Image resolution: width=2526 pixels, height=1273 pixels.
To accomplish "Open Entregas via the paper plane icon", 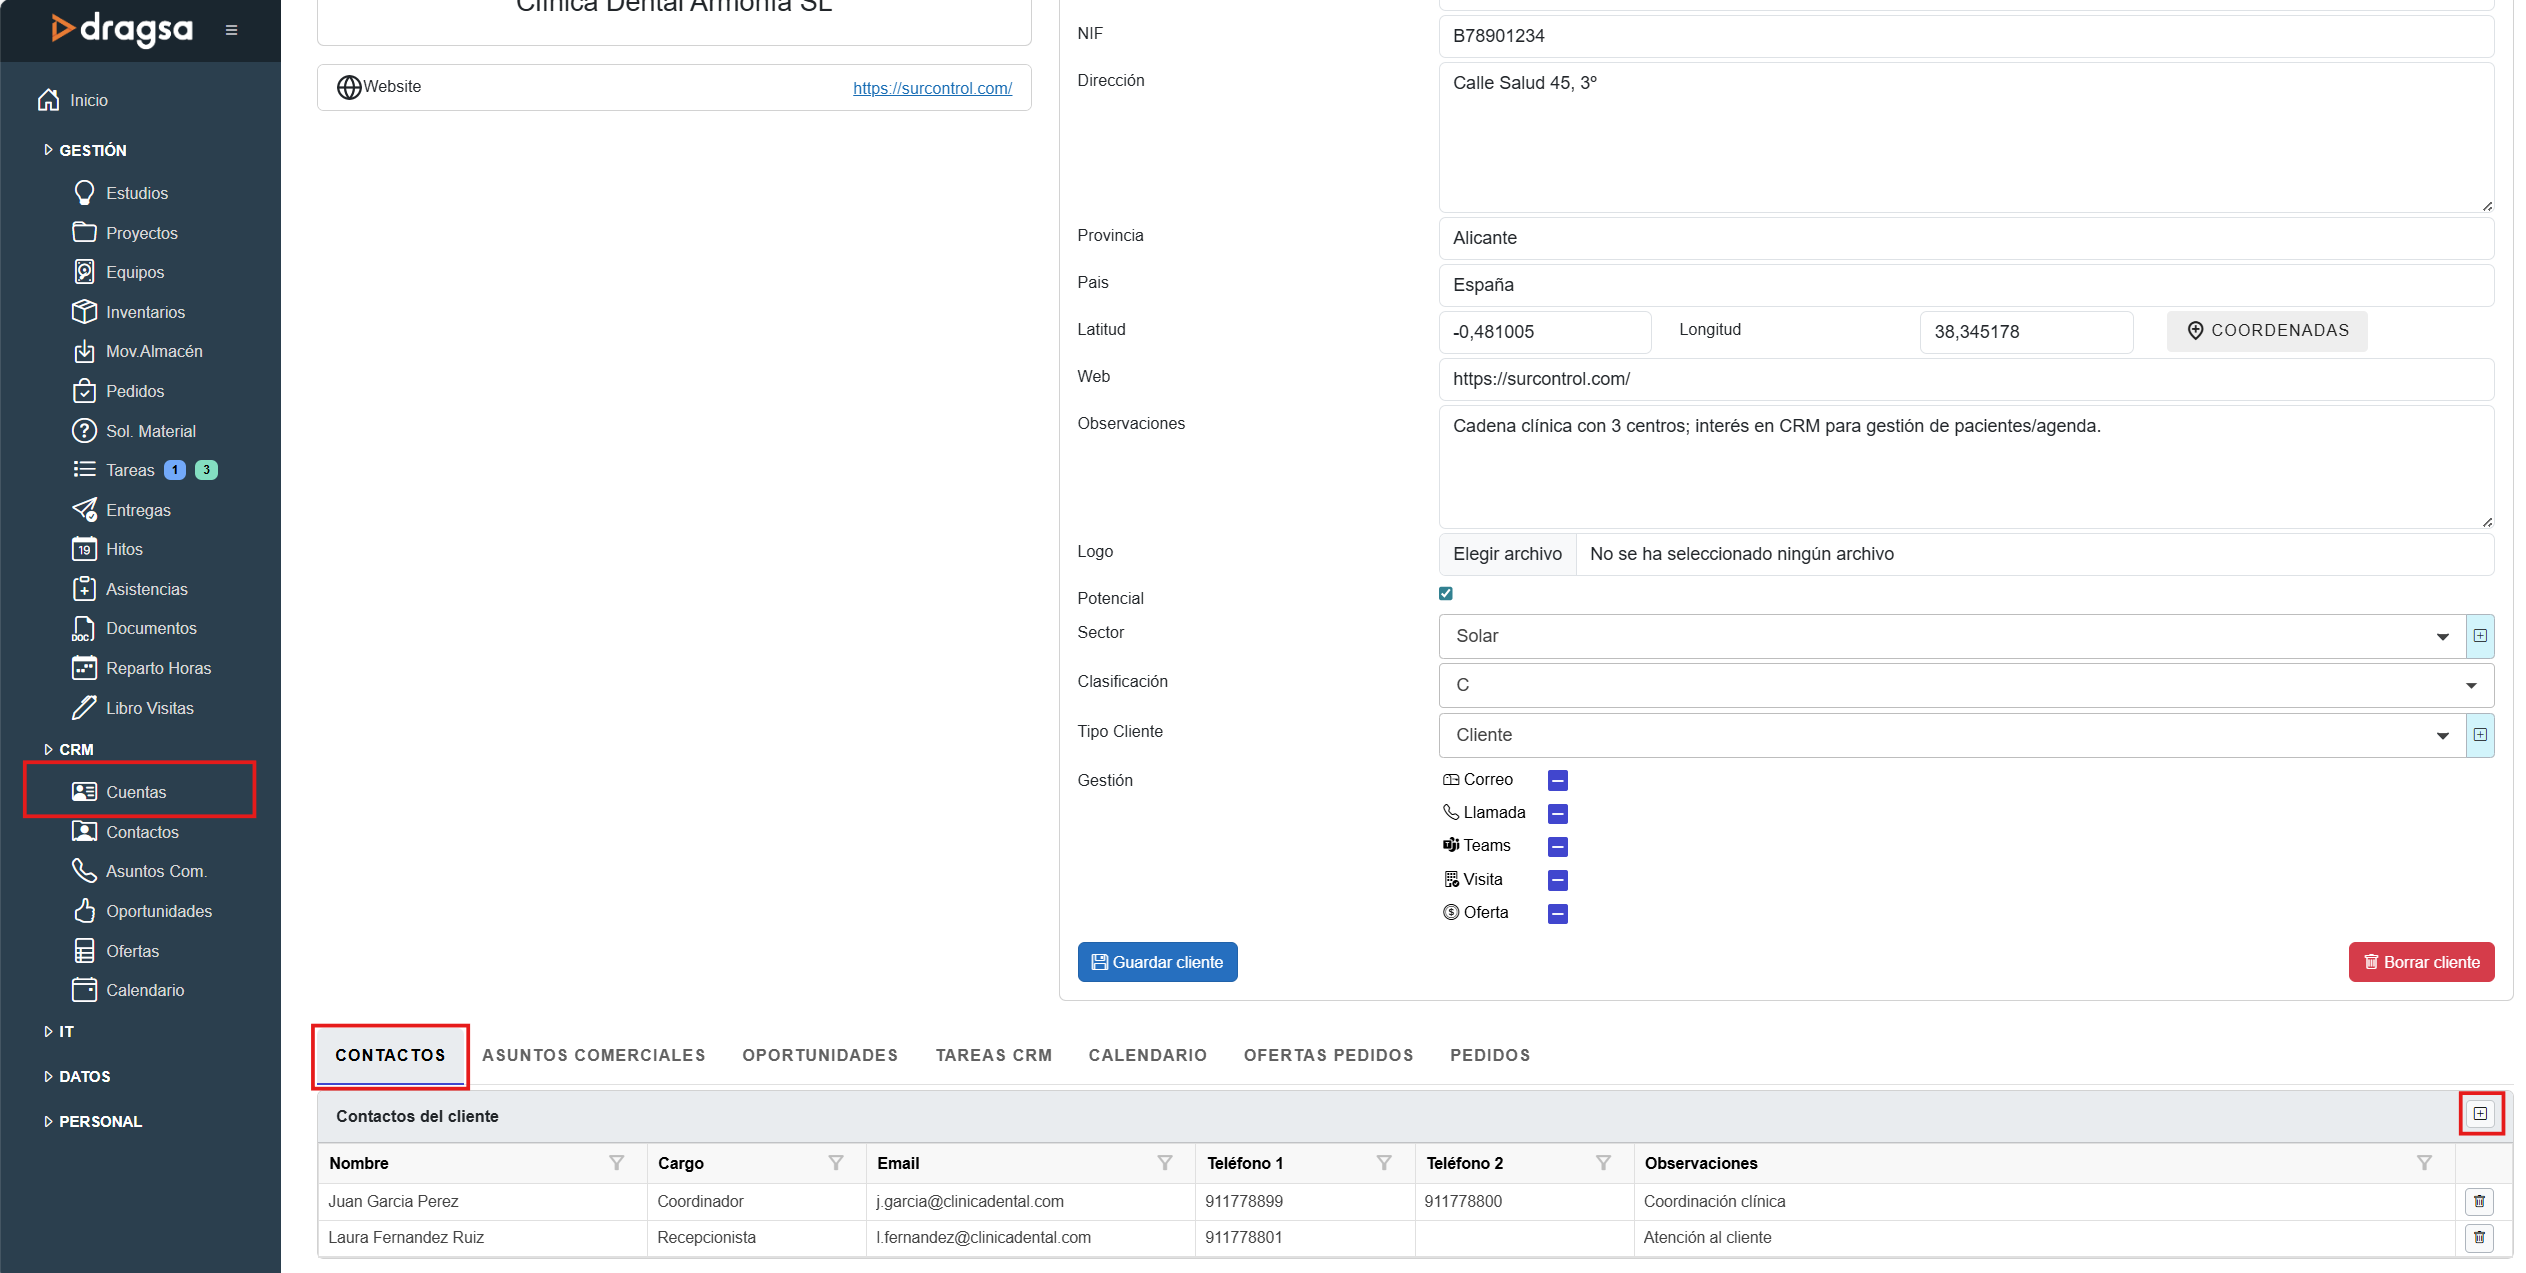I will click(x=85, y=510).
